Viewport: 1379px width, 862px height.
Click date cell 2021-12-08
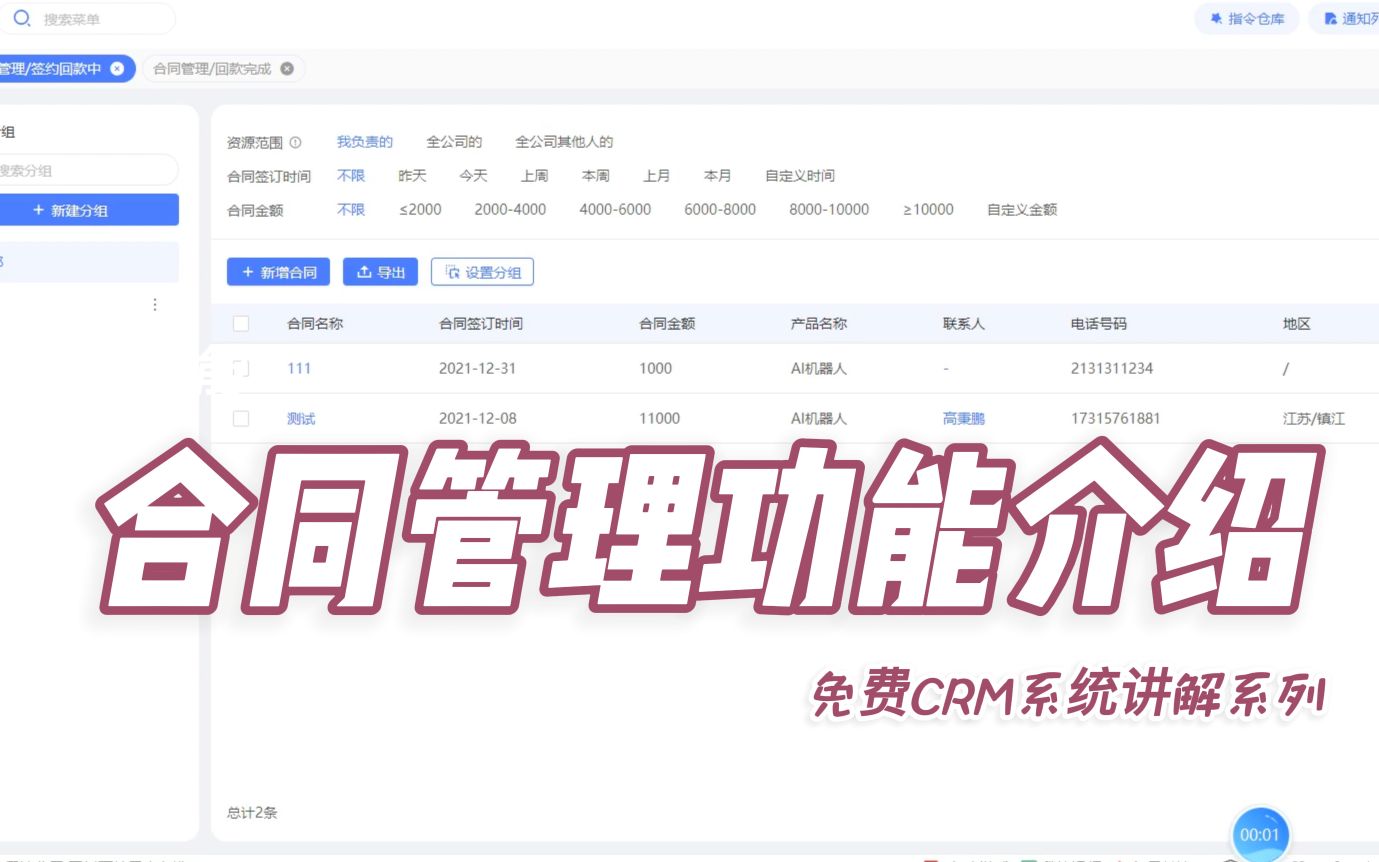point(478,419)
